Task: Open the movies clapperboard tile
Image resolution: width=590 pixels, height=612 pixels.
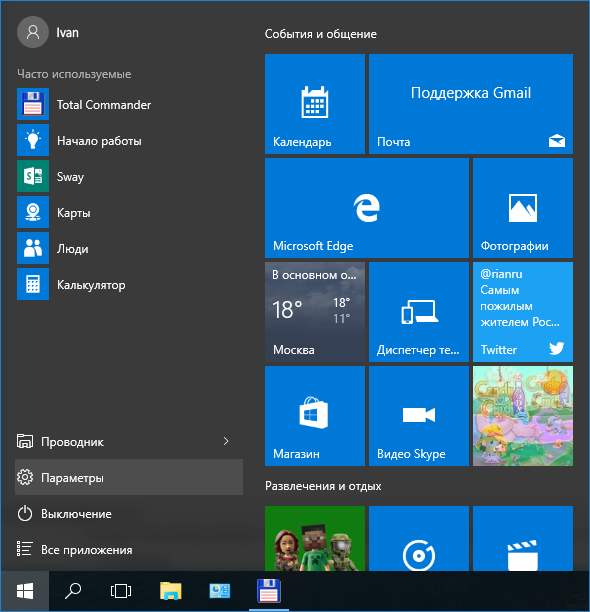Action: tap(523, 539)
